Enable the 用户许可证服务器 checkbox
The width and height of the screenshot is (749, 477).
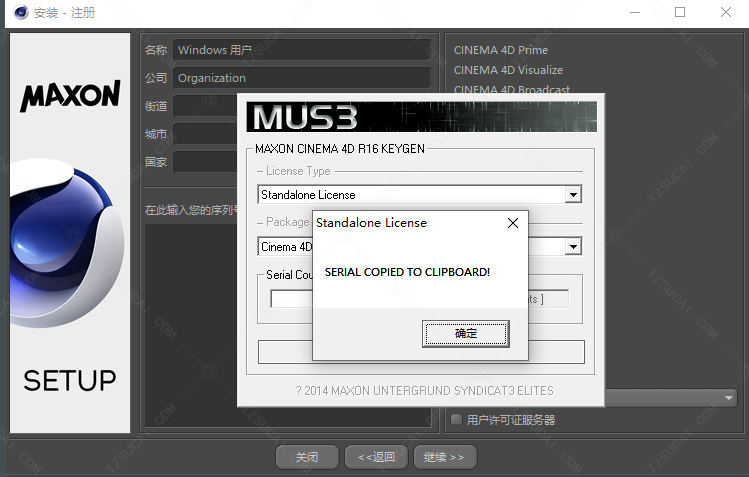pos(457,420)
